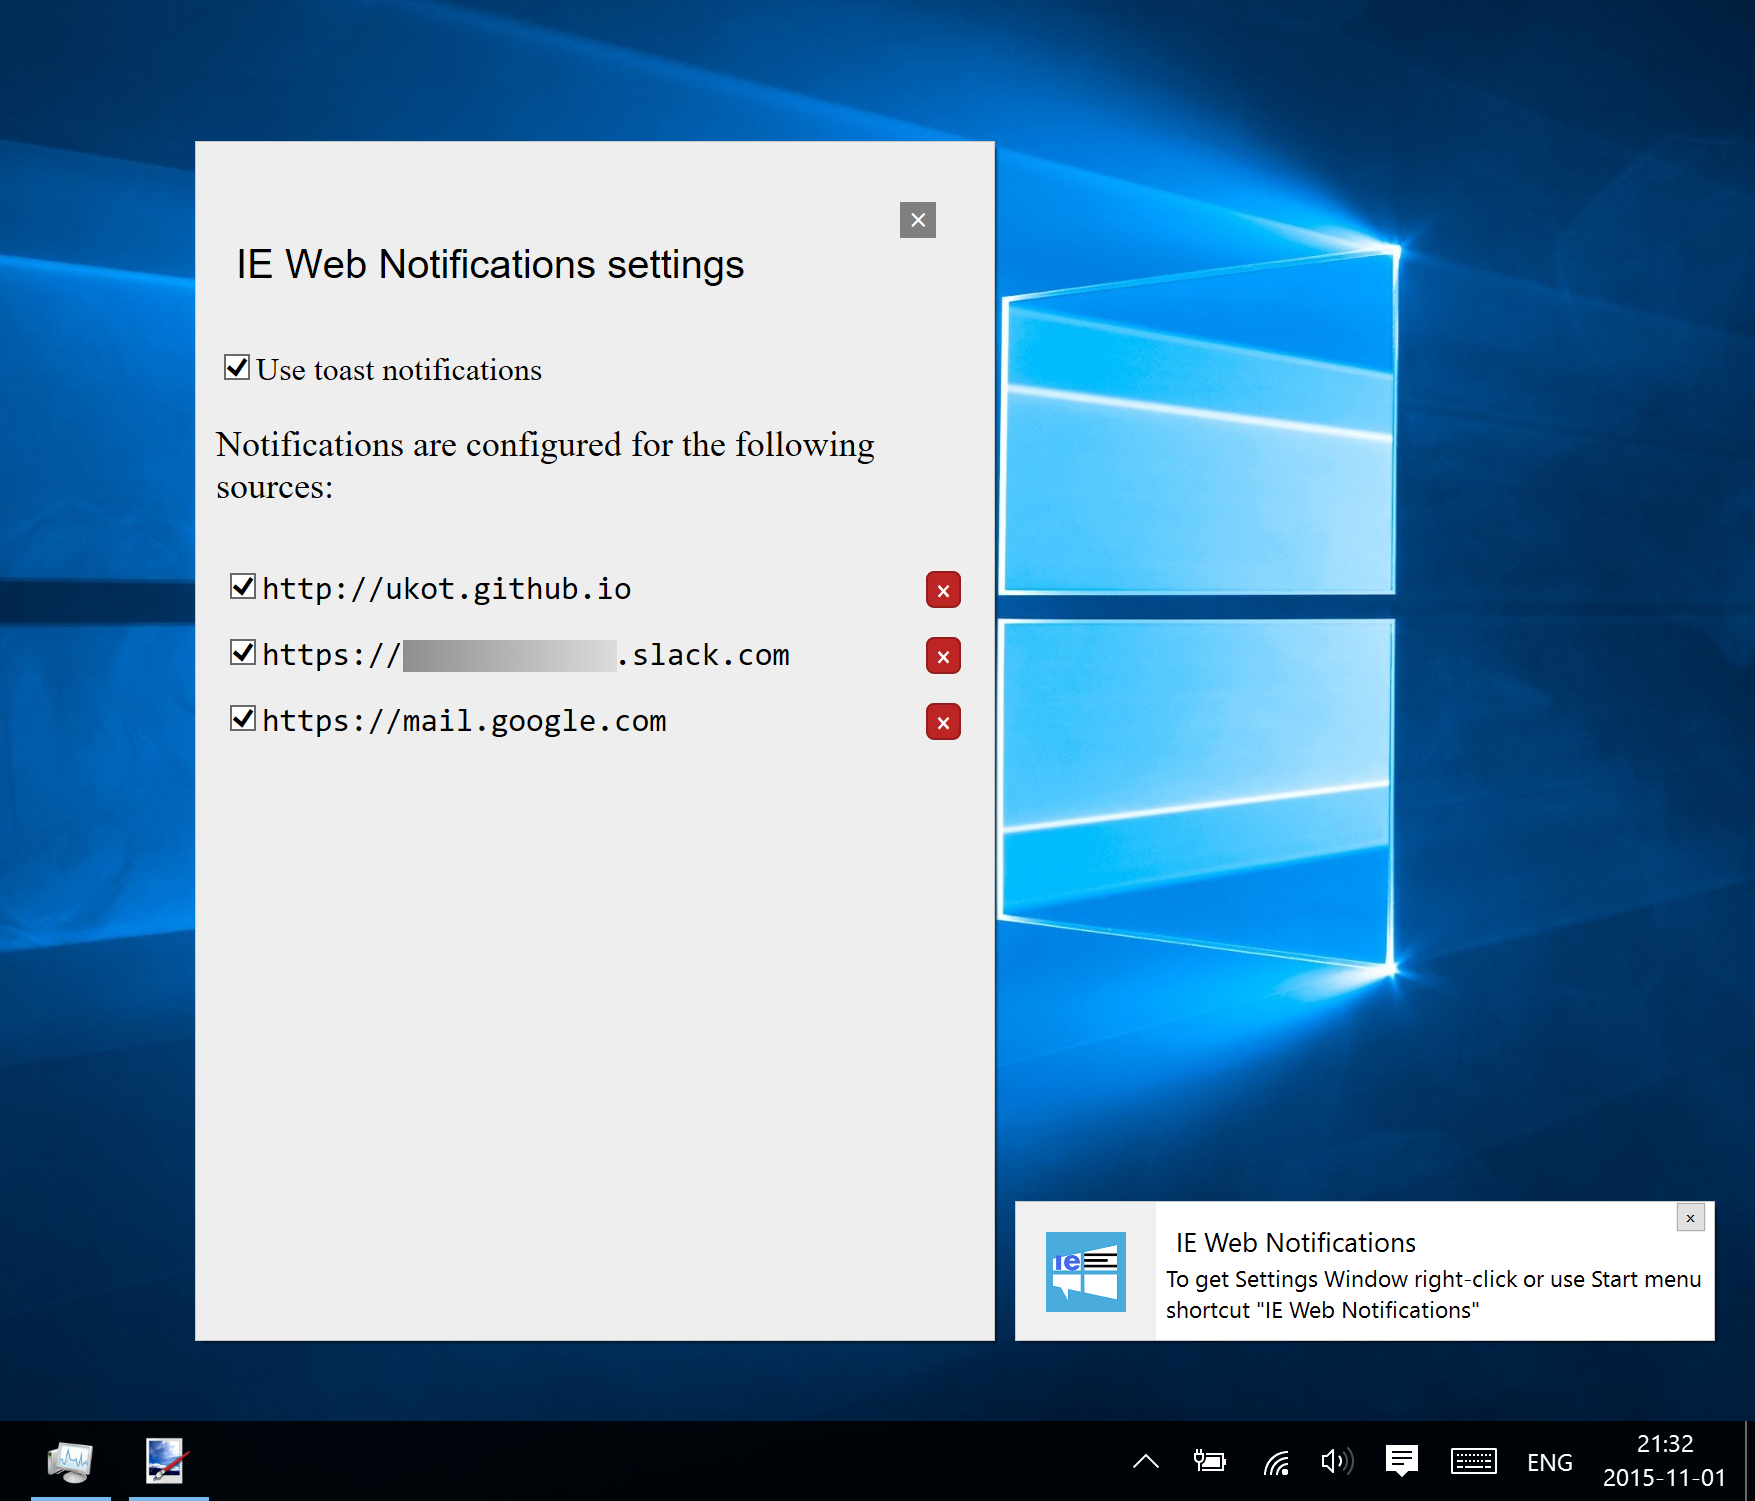Open the battery power tray icon
This screenshot has height=1501, width=1755.
tap(1210, 1462)
